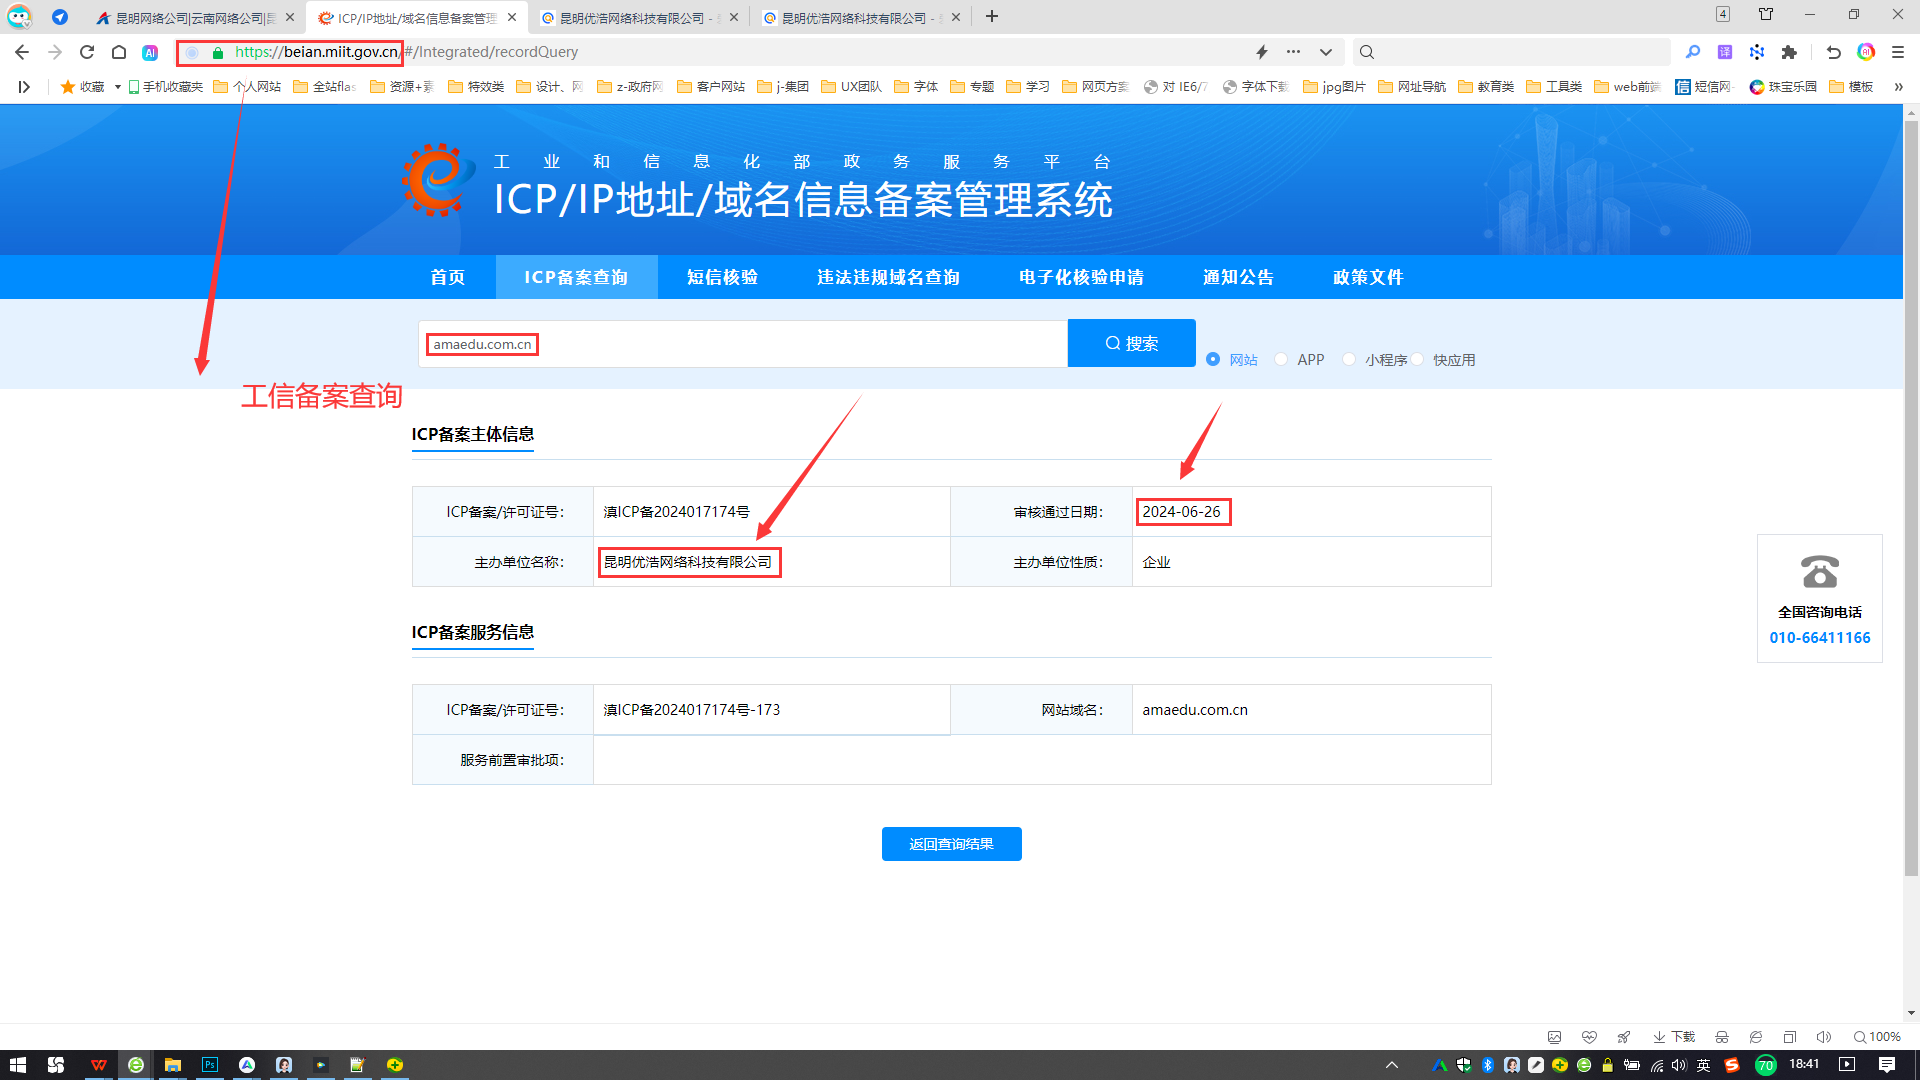Open Photoshop from the taskbar
The height and width of the screenshot is (1080, 1920).
[209, 1065]
